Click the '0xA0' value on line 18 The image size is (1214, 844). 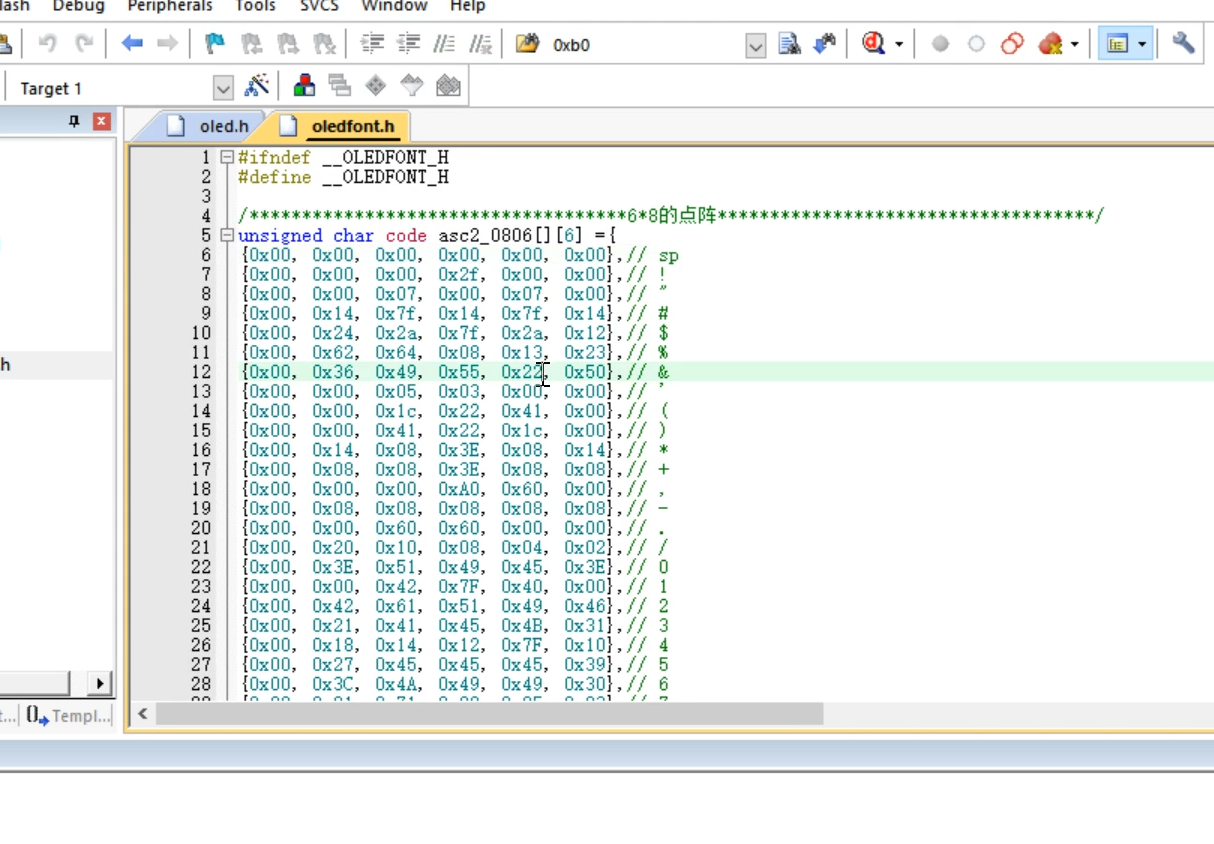459,489
